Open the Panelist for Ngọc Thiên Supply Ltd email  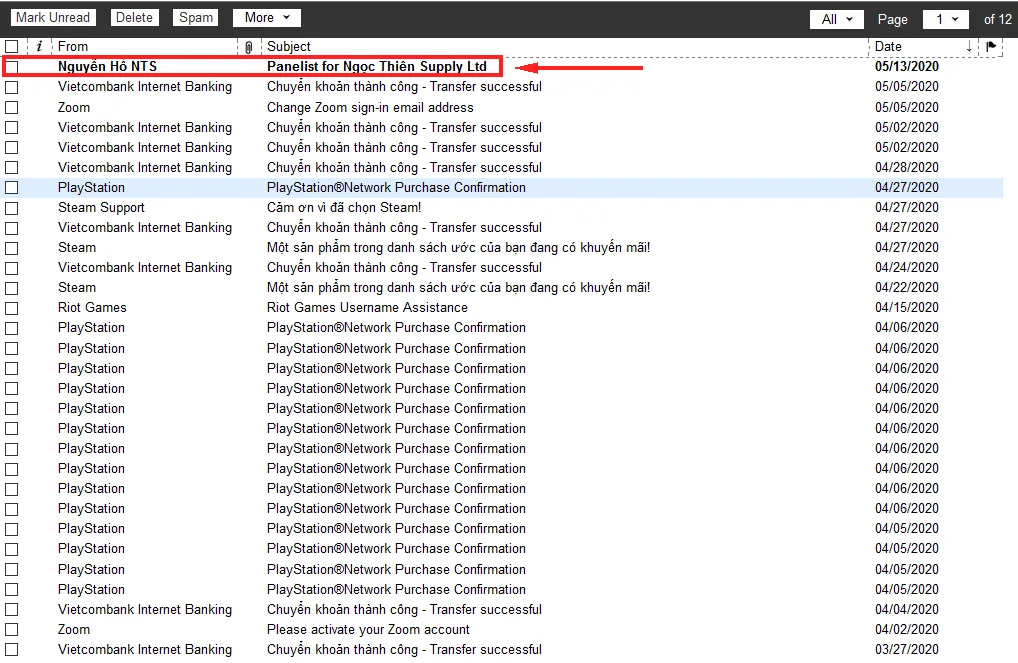[376, 66]
